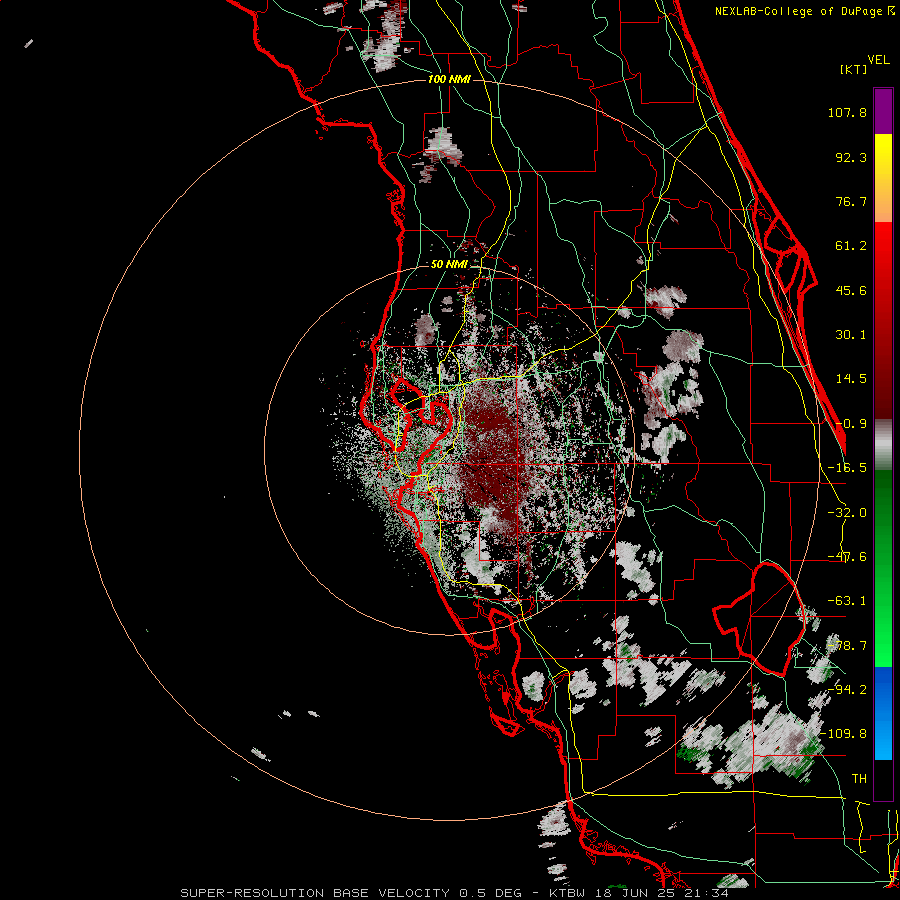Click the 50 NMI range ring label

pyautogui.click(x=449, y=264)
